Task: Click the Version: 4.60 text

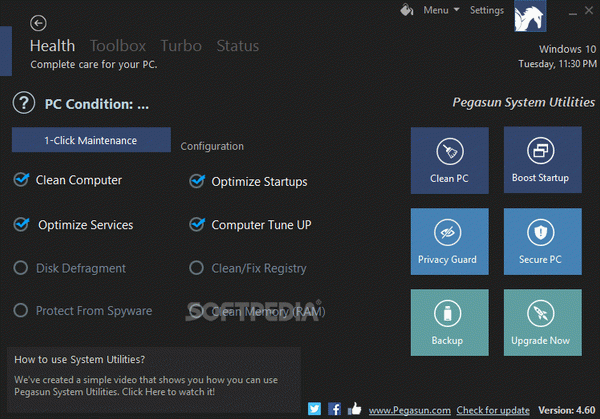Action: (567, 410)
